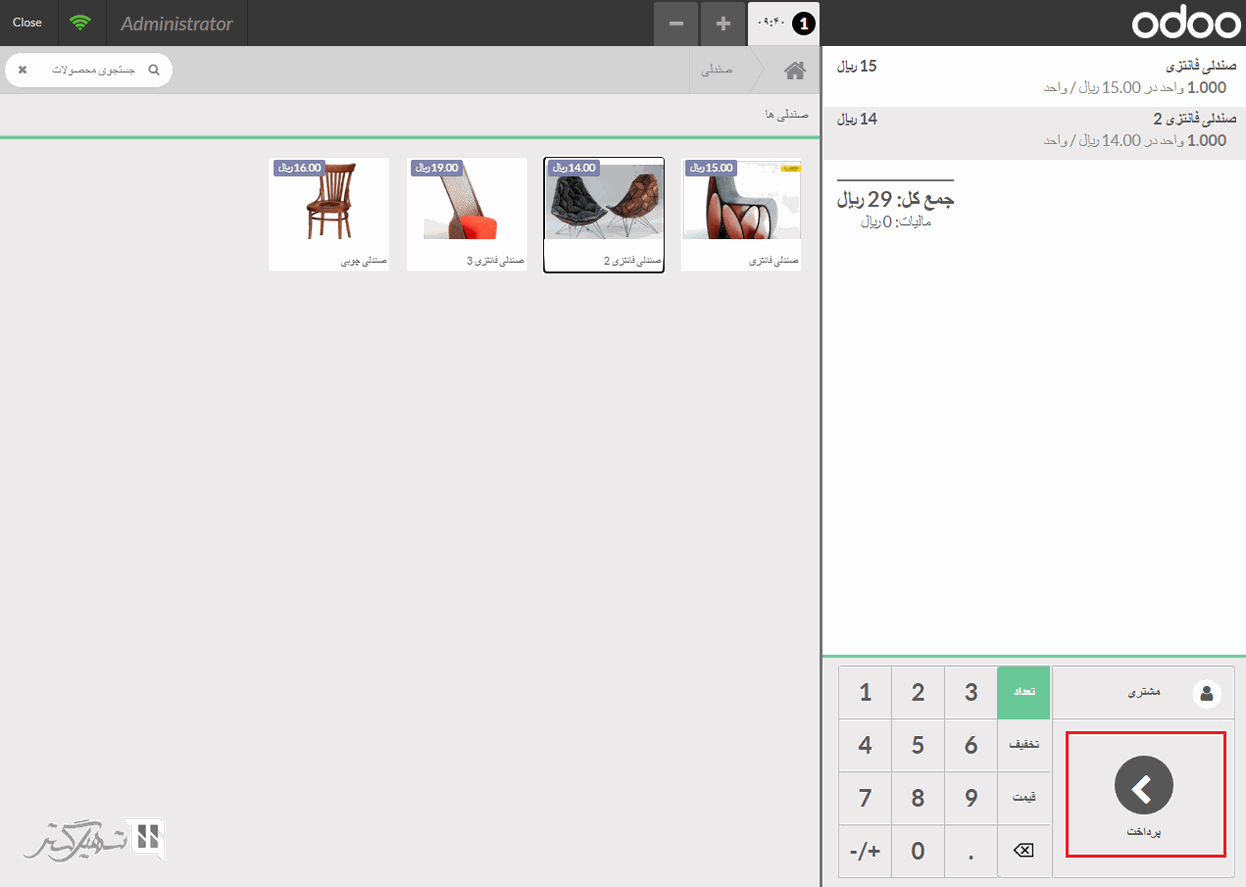1246x887 pixels.
Task: Select the quantity (تعداد) mode button
Action: (x=1024, y=692)
